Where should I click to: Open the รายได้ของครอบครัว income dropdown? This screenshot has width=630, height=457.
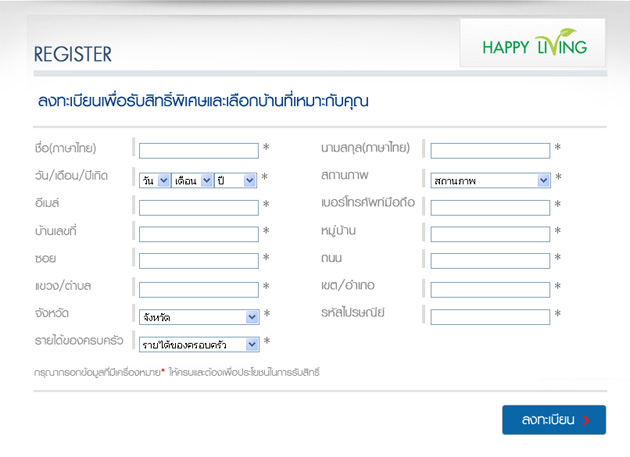pyautogui.click(x=198, y=345)
